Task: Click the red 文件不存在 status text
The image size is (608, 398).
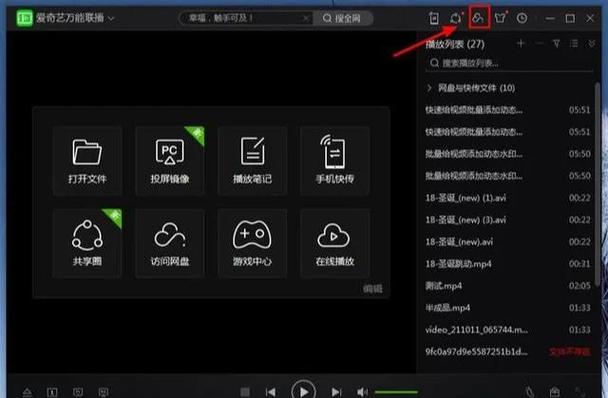Action: [570, 352]
